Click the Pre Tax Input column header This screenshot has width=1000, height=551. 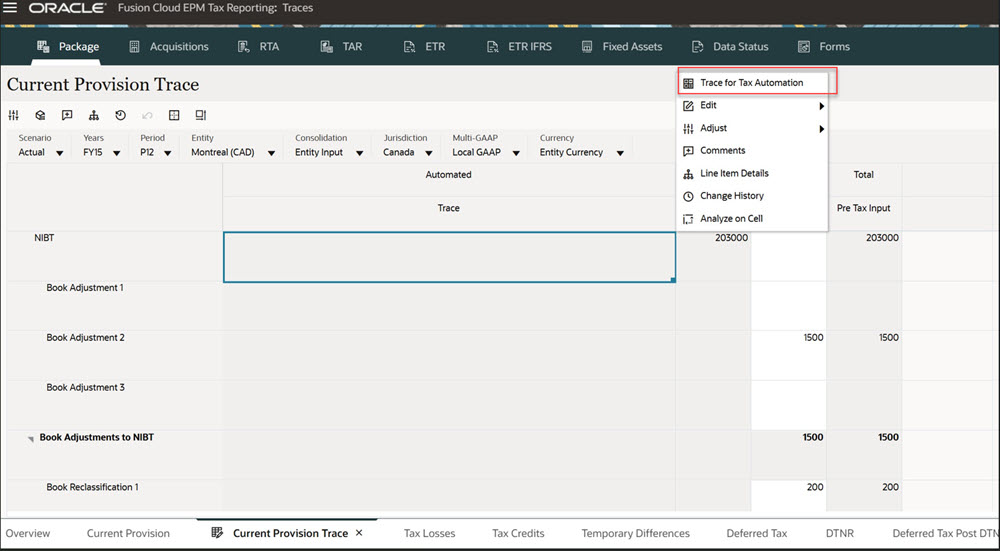[864, 208]
